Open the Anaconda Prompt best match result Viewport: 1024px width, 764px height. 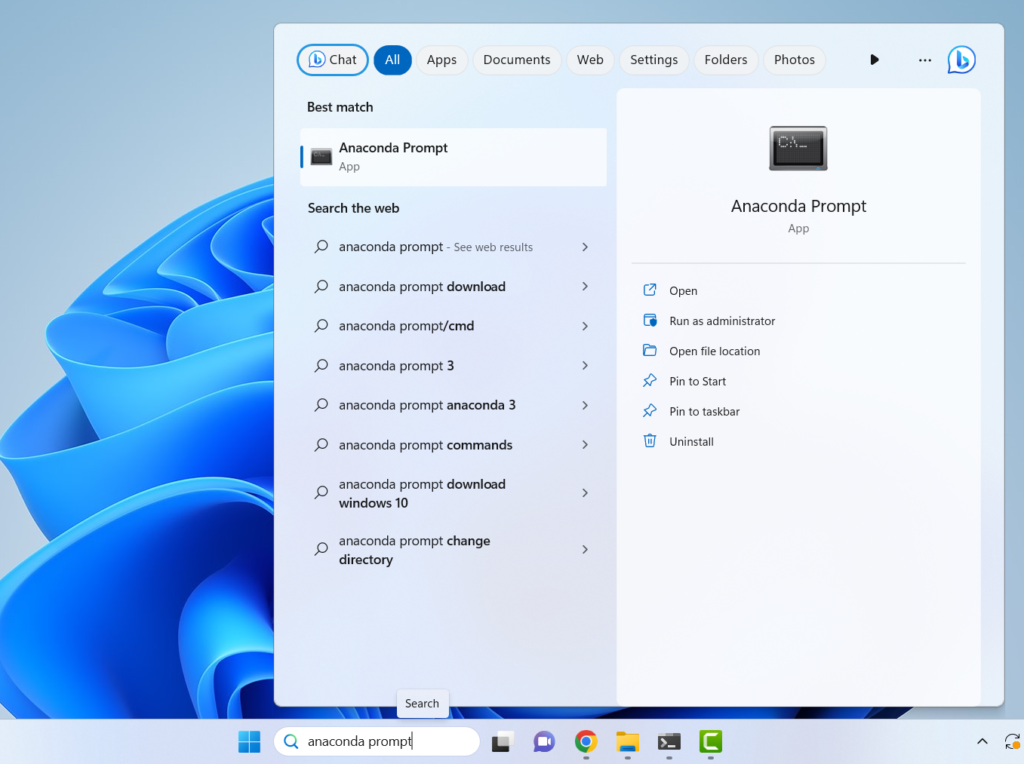453,157
